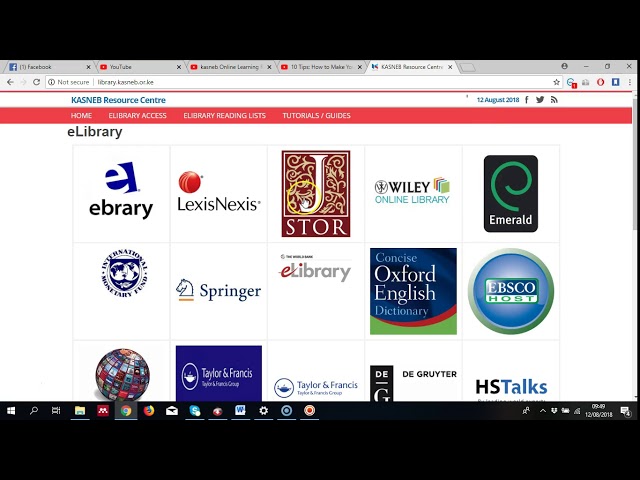Screen dimensions: 640x480
Task: Open the International Monetary Fund logo
Action: [x=124, y=272]
